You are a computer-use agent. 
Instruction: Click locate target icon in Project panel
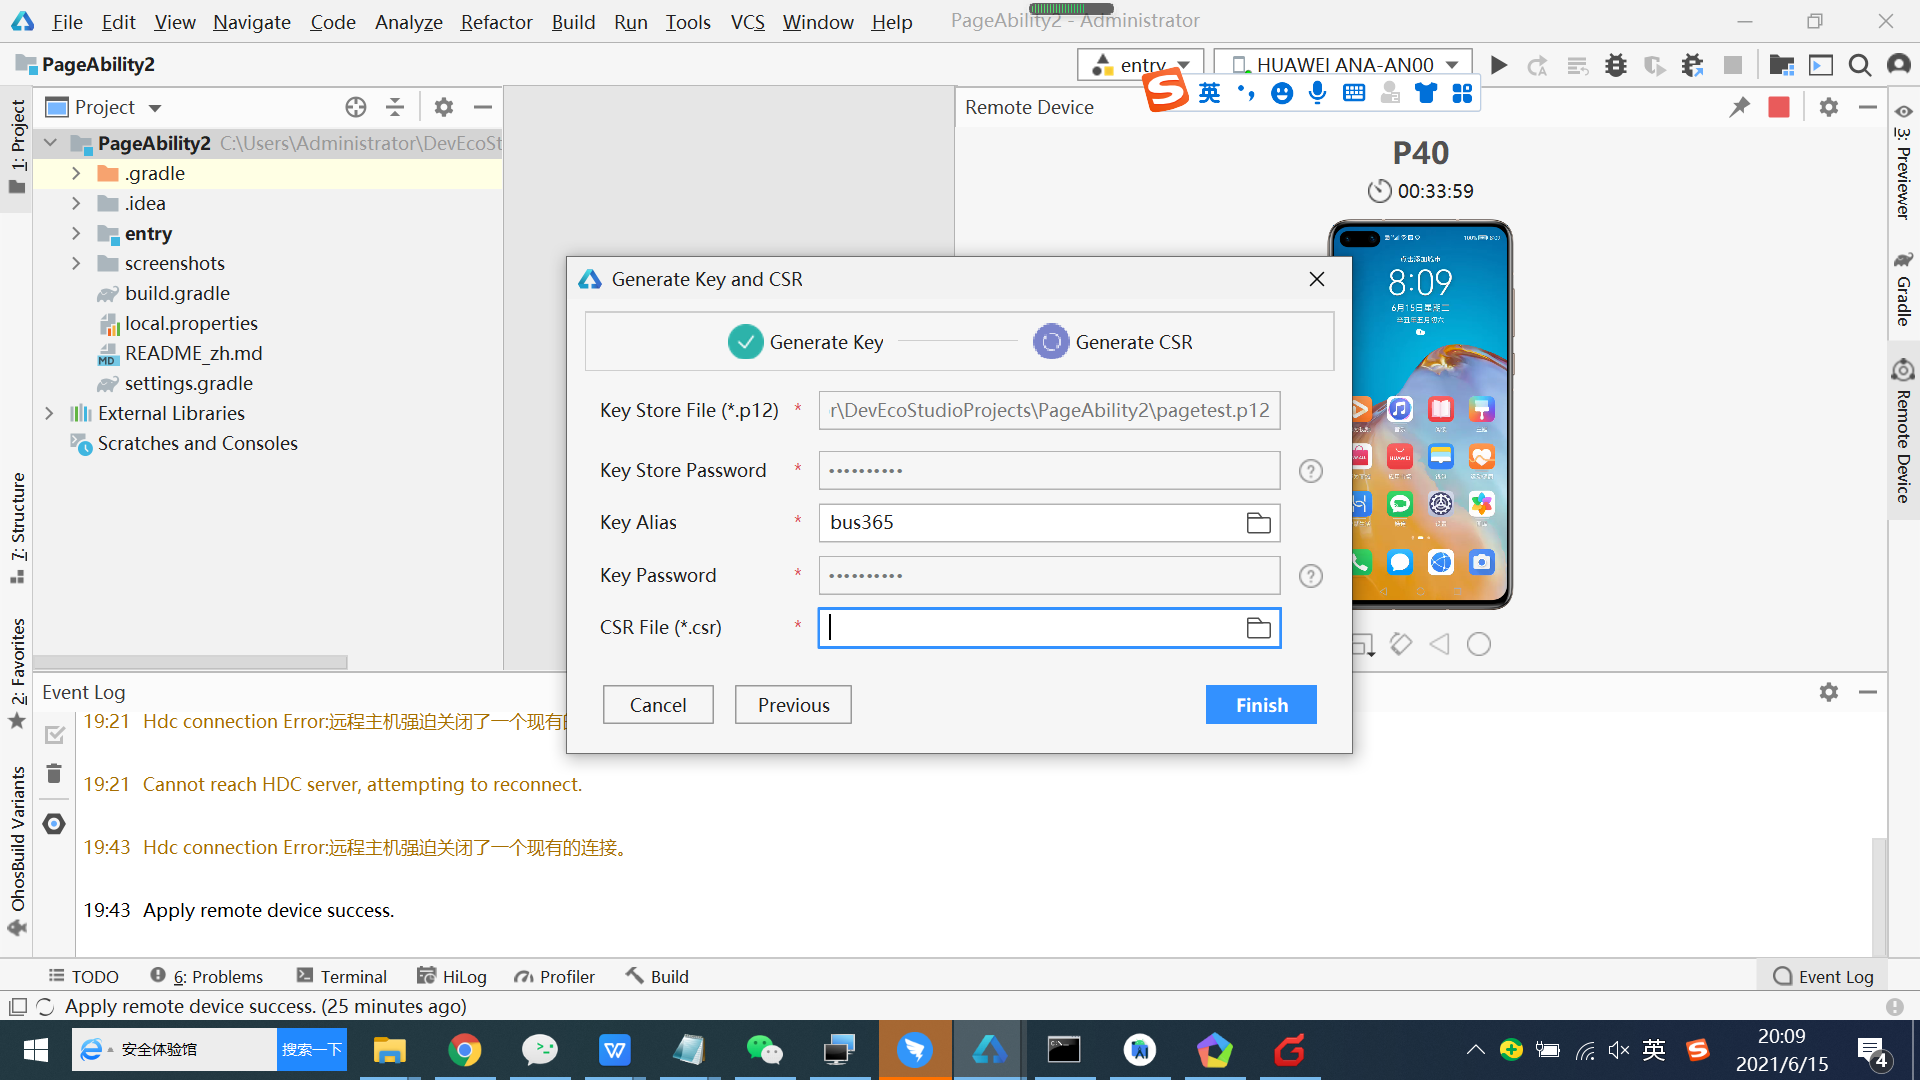[x=355, y=107]
